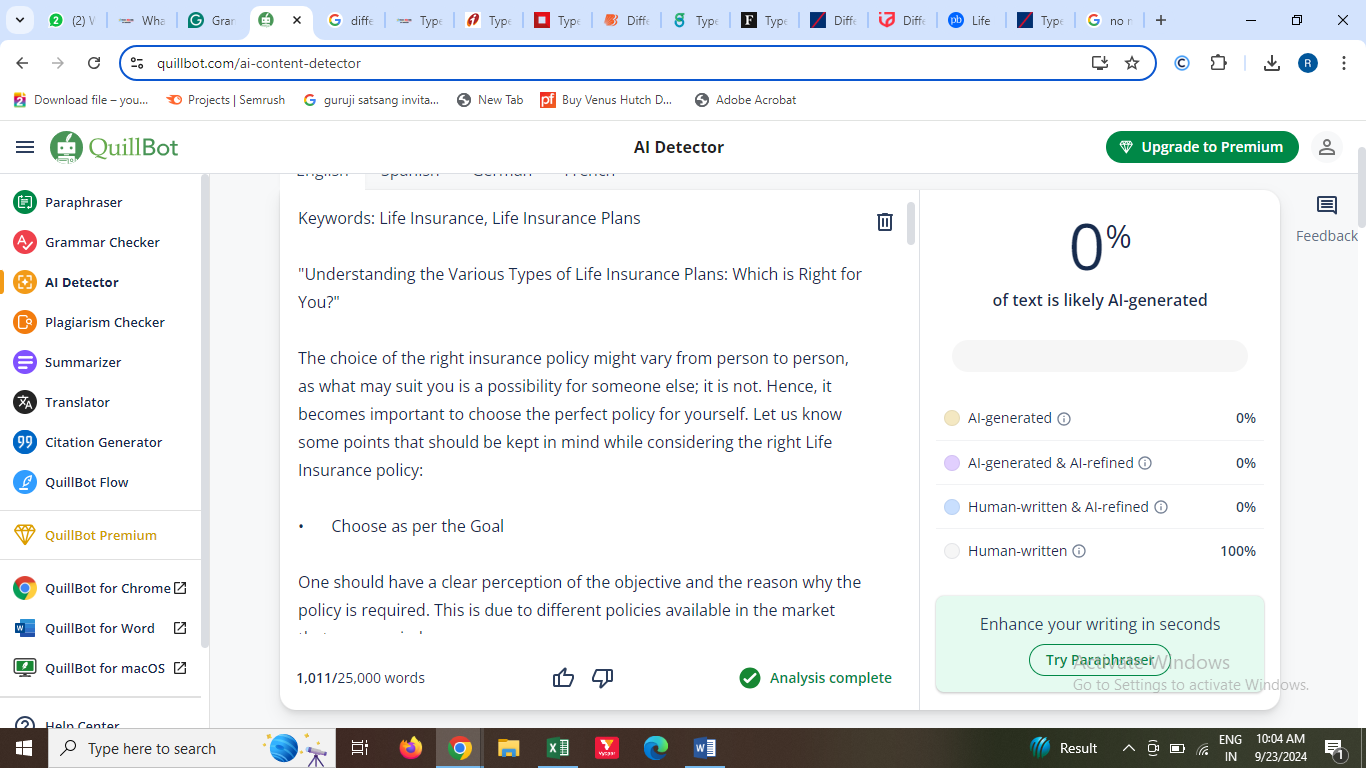Viewport: 1366px width, 768px height.
Task: Switch to the Gran tab
Action: pos(211,20)
